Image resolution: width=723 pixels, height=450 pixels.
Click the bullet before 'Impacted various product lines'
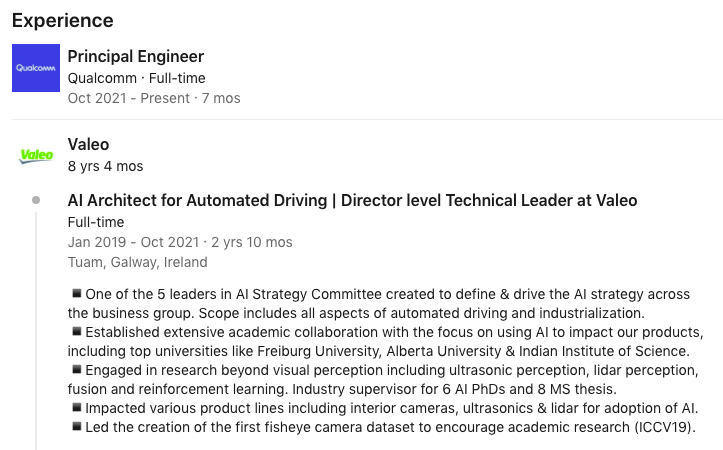point(77,407)
